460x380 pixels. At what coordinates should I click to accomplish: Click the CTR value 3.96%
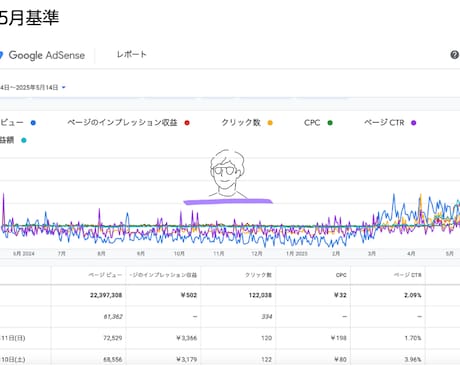click(413, 359)
